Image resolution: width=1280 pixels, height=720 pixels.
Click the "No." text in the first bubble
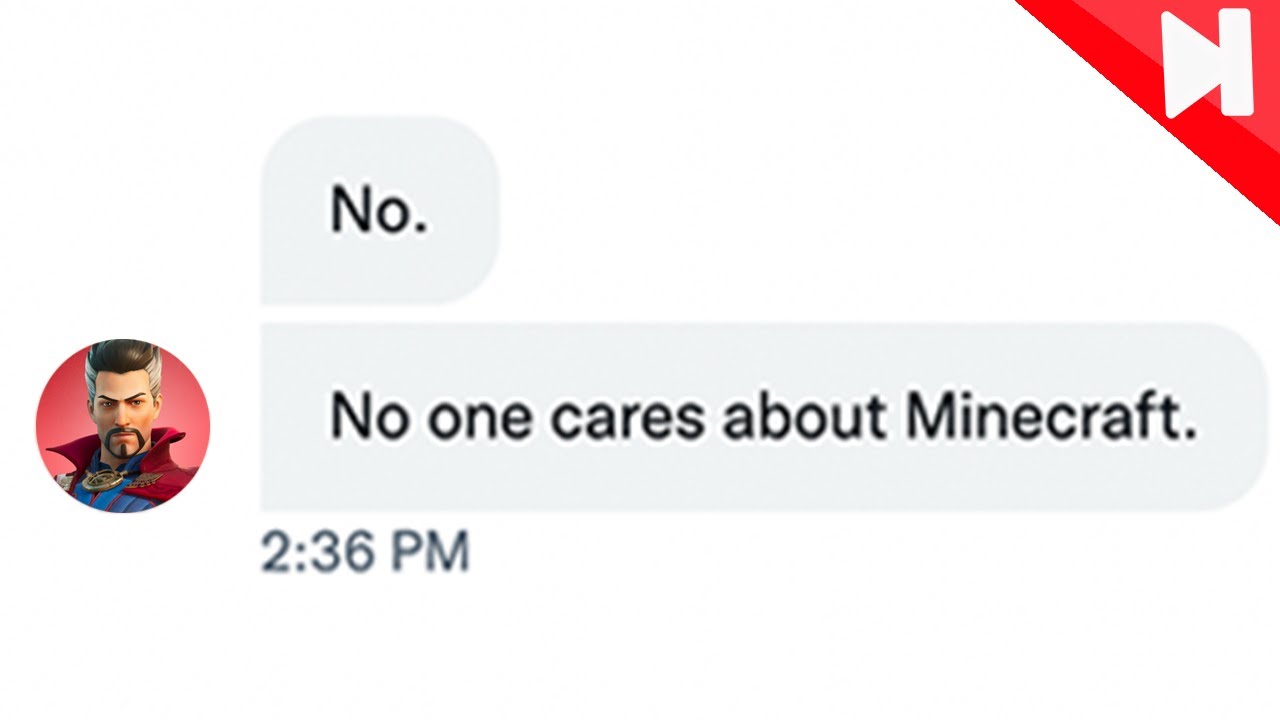(x=379, y=210)
